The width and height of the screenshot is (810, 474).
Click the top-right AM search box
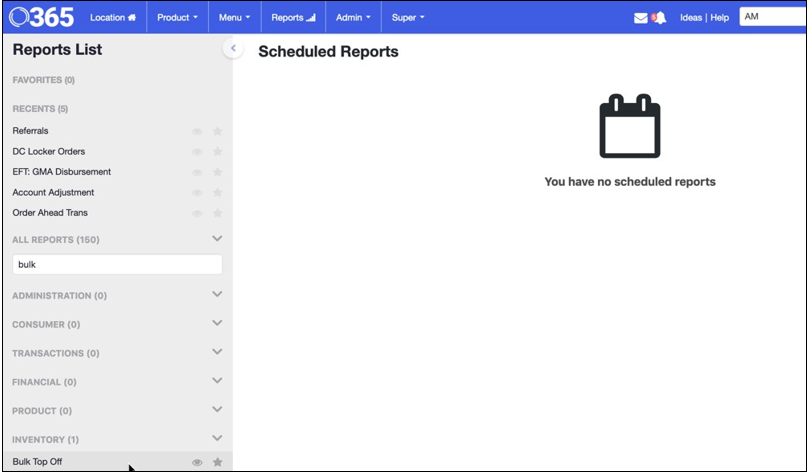pyautogui.click(x=771, y=17)
